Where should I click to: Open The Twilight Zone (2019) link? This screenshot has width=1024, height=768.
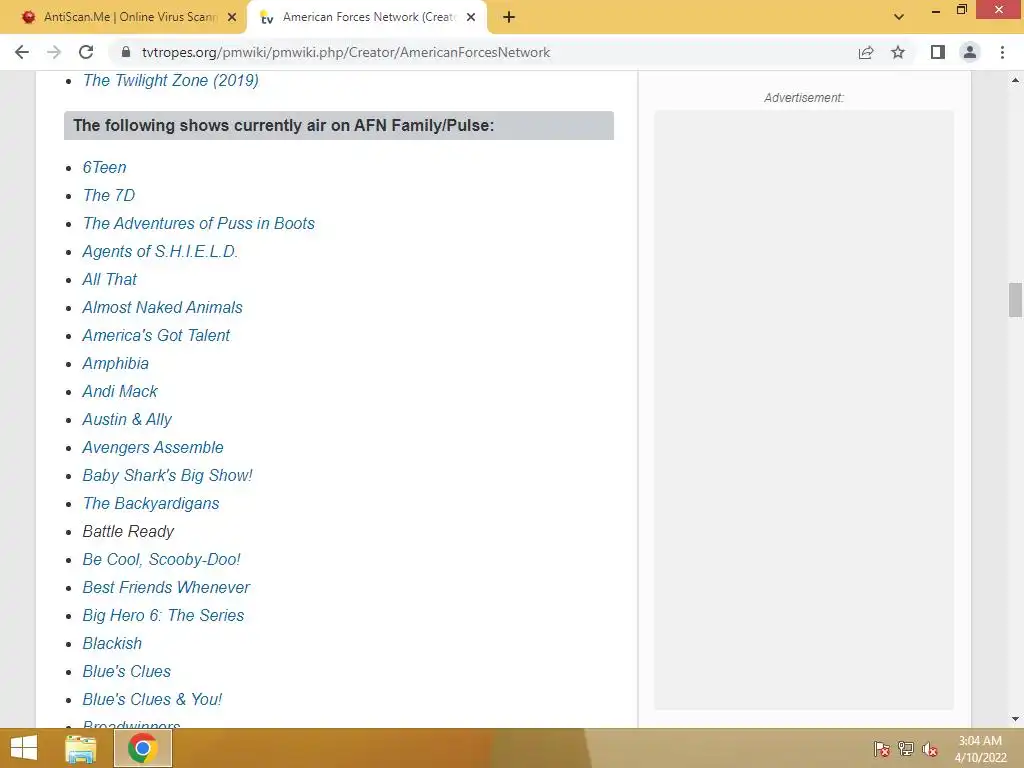(171, 80)
